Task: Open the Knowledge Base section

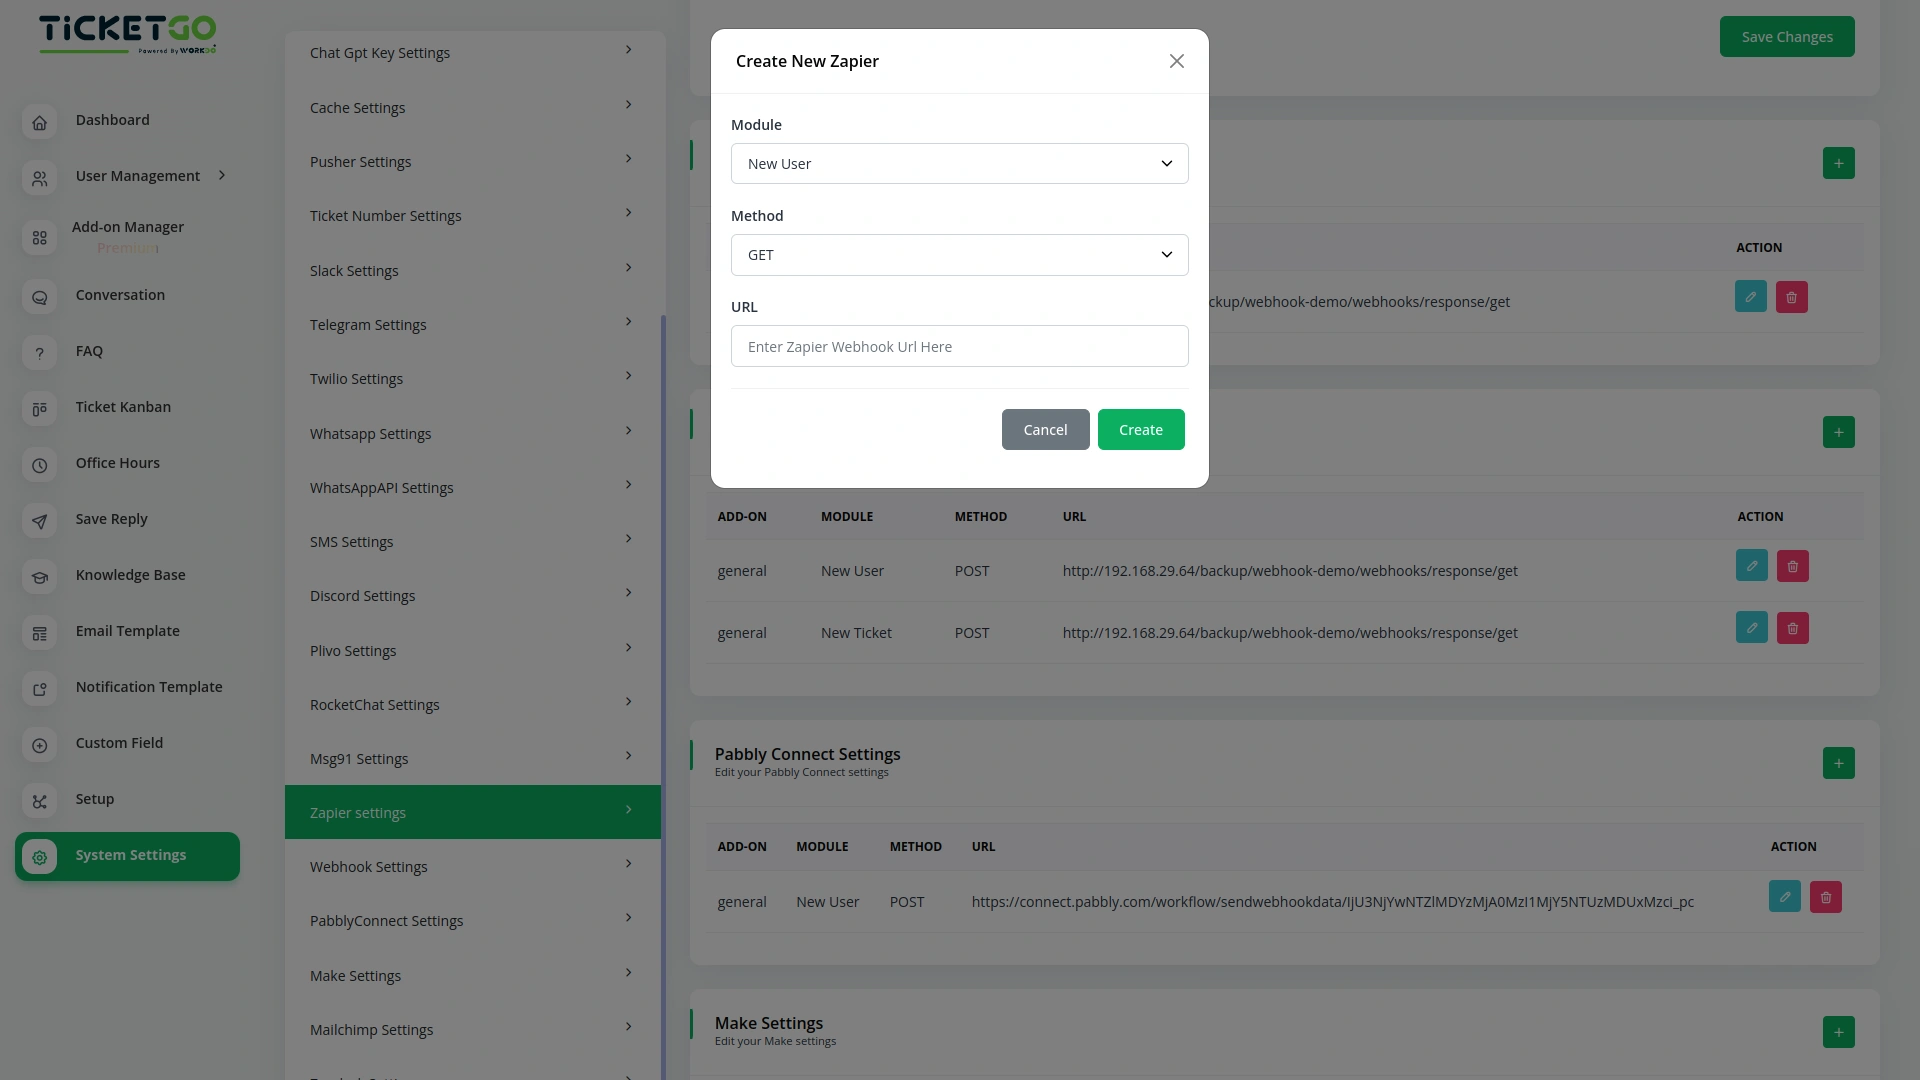Action: pyautogui.click(x=130, y=575)
